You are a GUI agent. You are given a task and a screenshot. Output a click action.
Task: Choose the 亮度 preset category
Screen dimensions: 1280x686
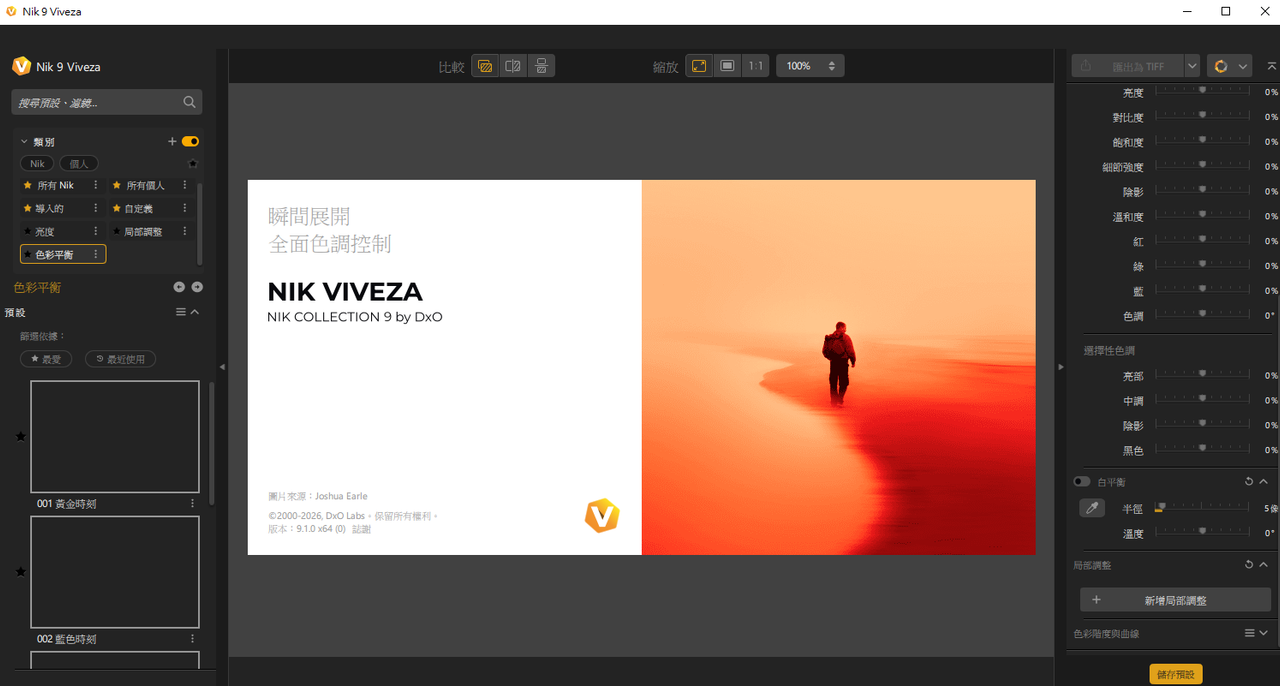(x=45, y=231)
